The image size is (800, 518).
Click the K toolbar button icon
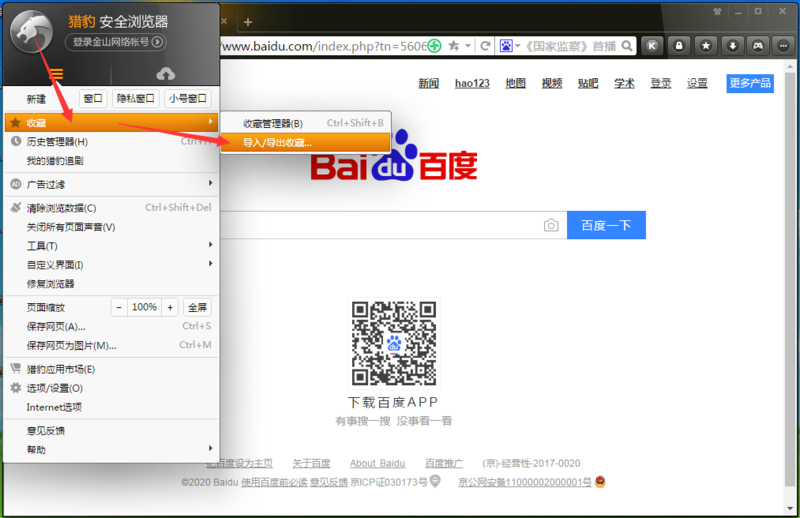point(652,46)
